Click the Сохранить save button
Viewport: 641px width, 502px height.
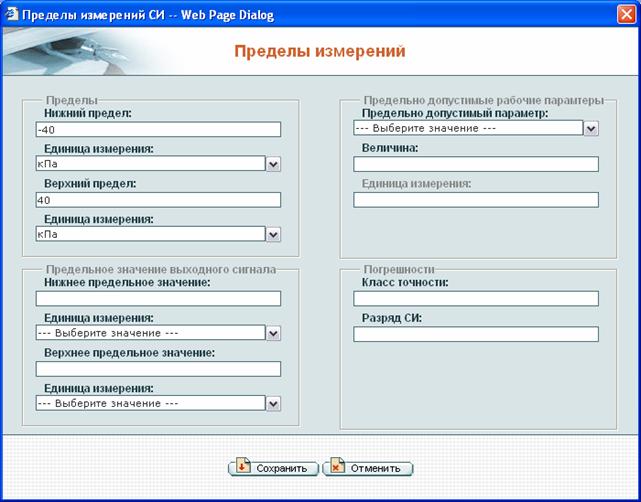[273, 468]
